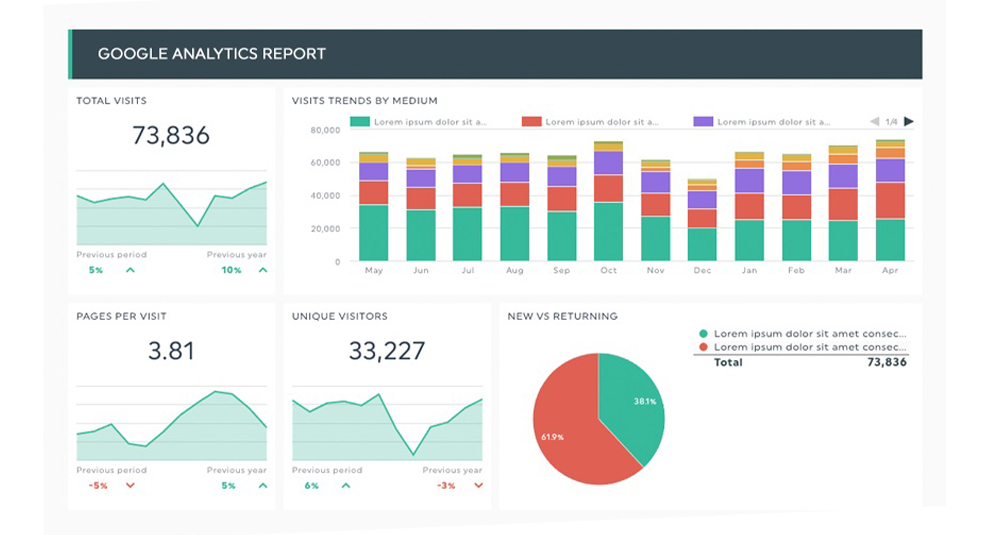This screenshot has height=535, width=1000.
Task: Click the Pages Per Visit sparkline chart
Action: [x=172, y=423]
